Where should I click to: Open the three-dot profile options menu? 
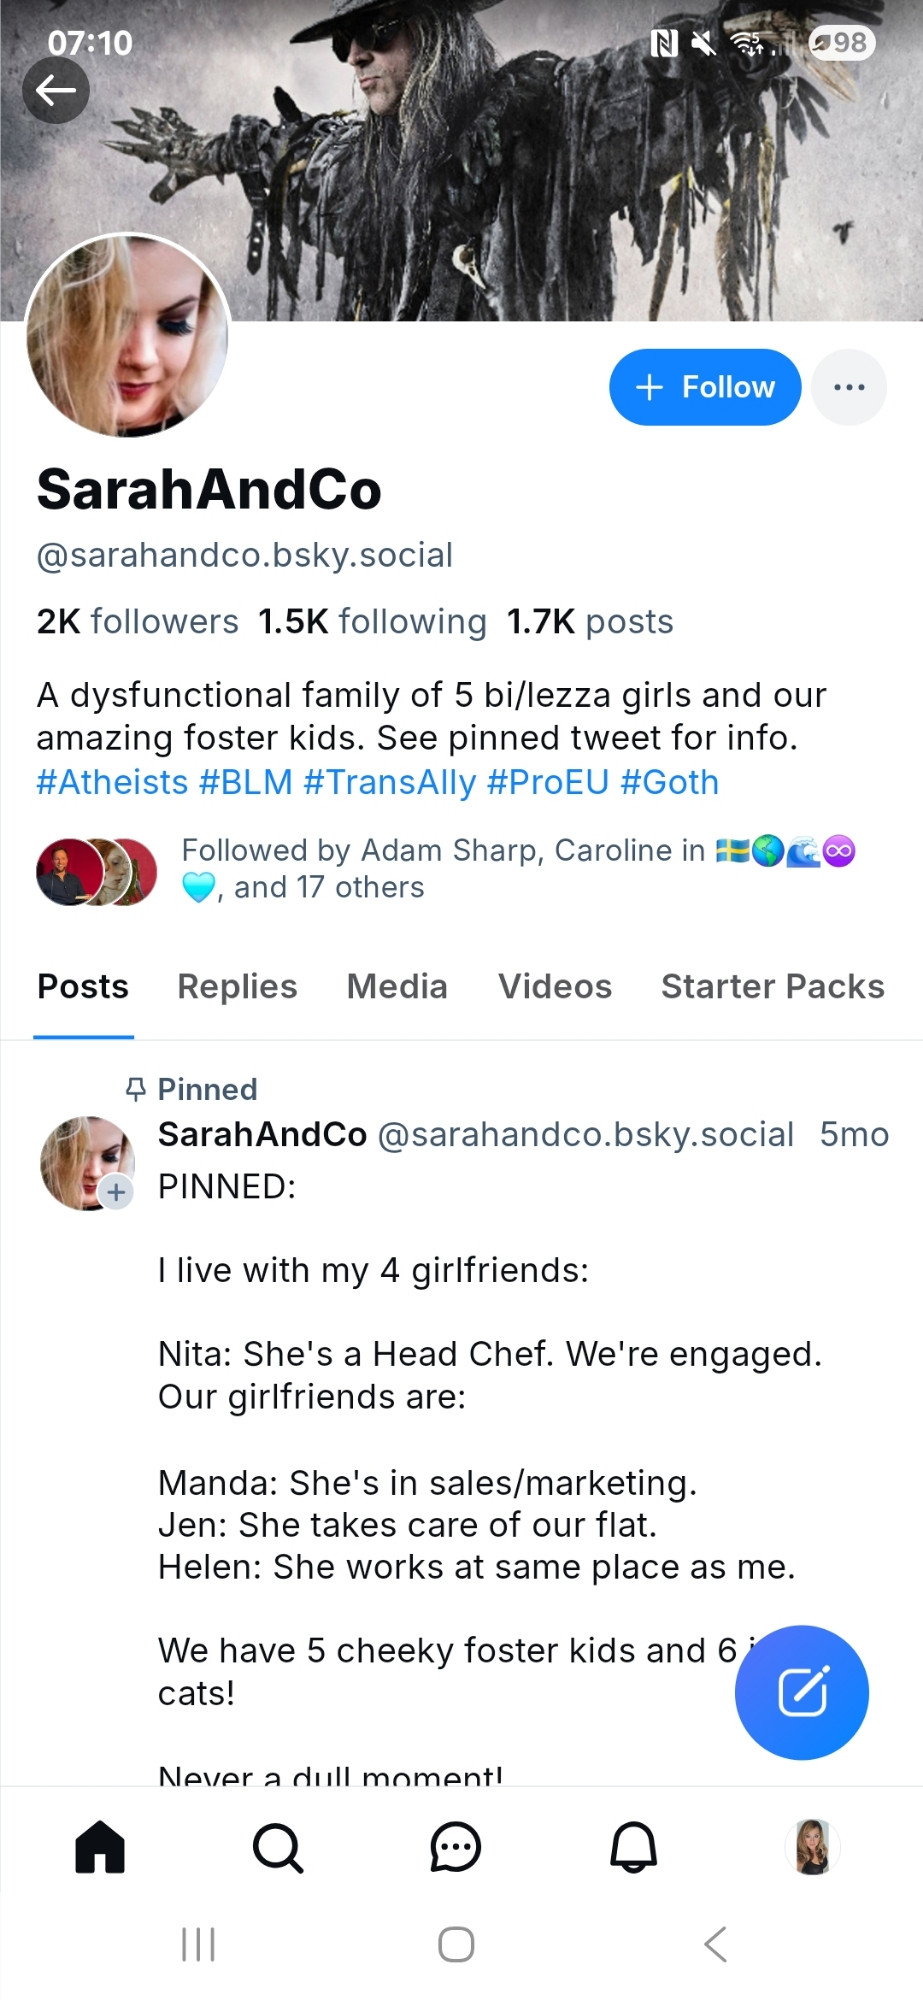click(x=849, y=387)
